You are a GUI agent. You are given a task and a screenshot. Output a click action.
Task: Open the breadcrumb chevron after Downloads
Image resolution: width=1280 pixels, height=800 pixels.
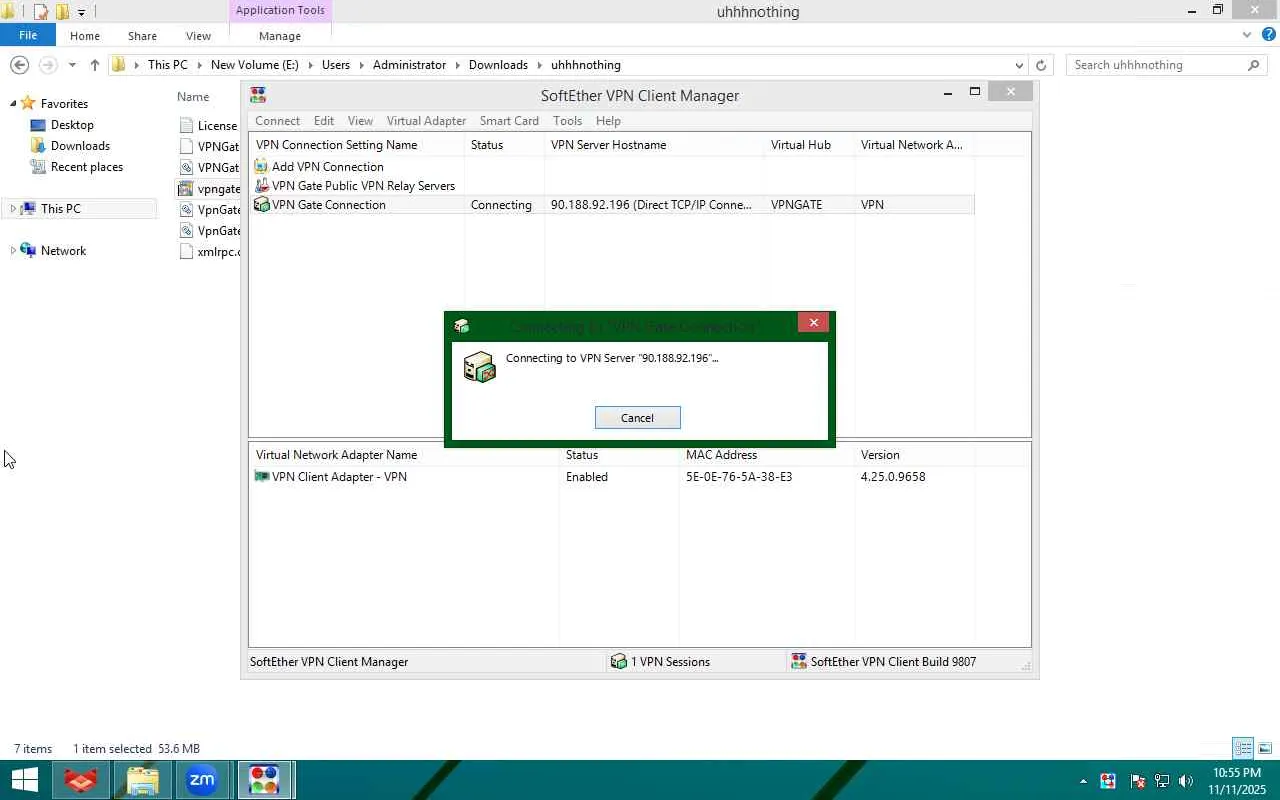tap(539, 65)
